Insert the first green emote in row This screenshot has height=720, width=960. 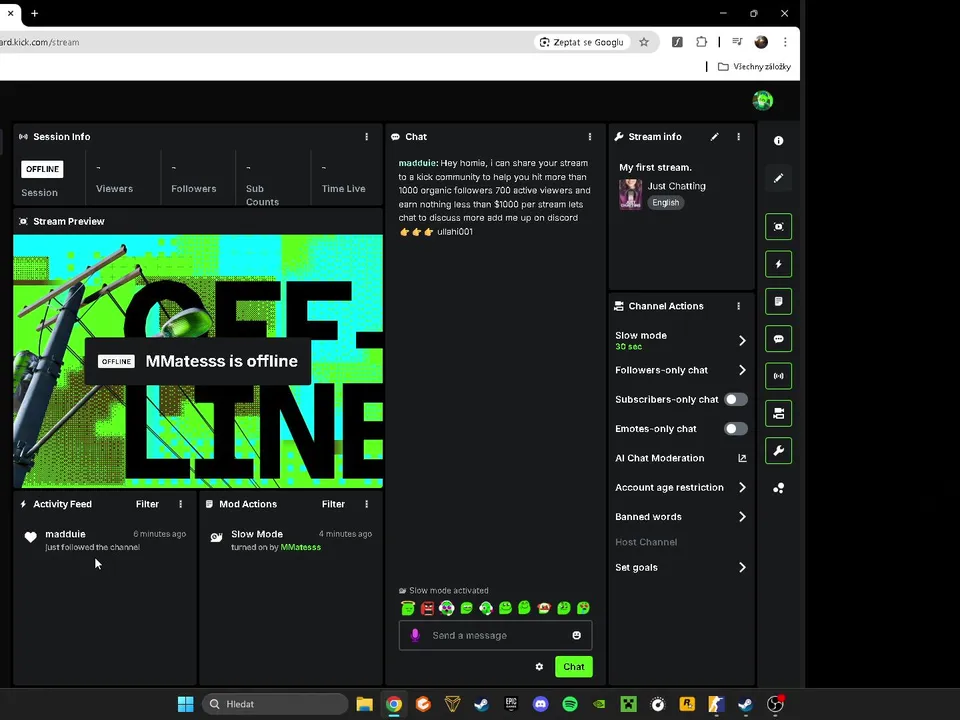pos(408,608)
